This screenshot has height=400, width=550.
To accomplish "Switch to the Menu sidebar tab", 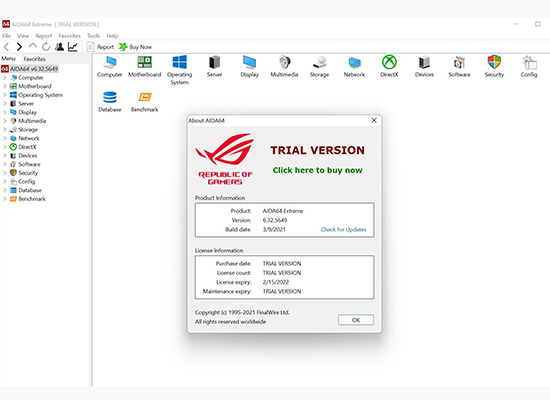I will point(9,59).
